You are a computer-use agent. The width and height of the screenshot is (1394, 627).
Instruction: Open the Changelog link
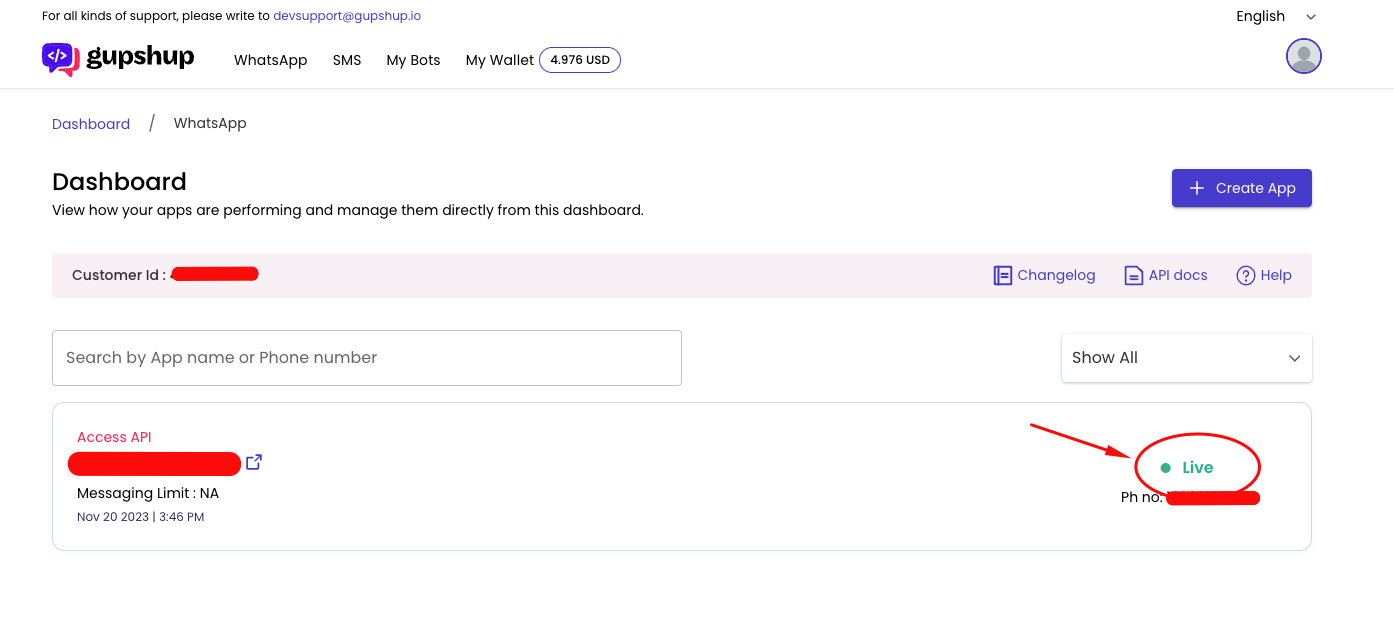1056,275
